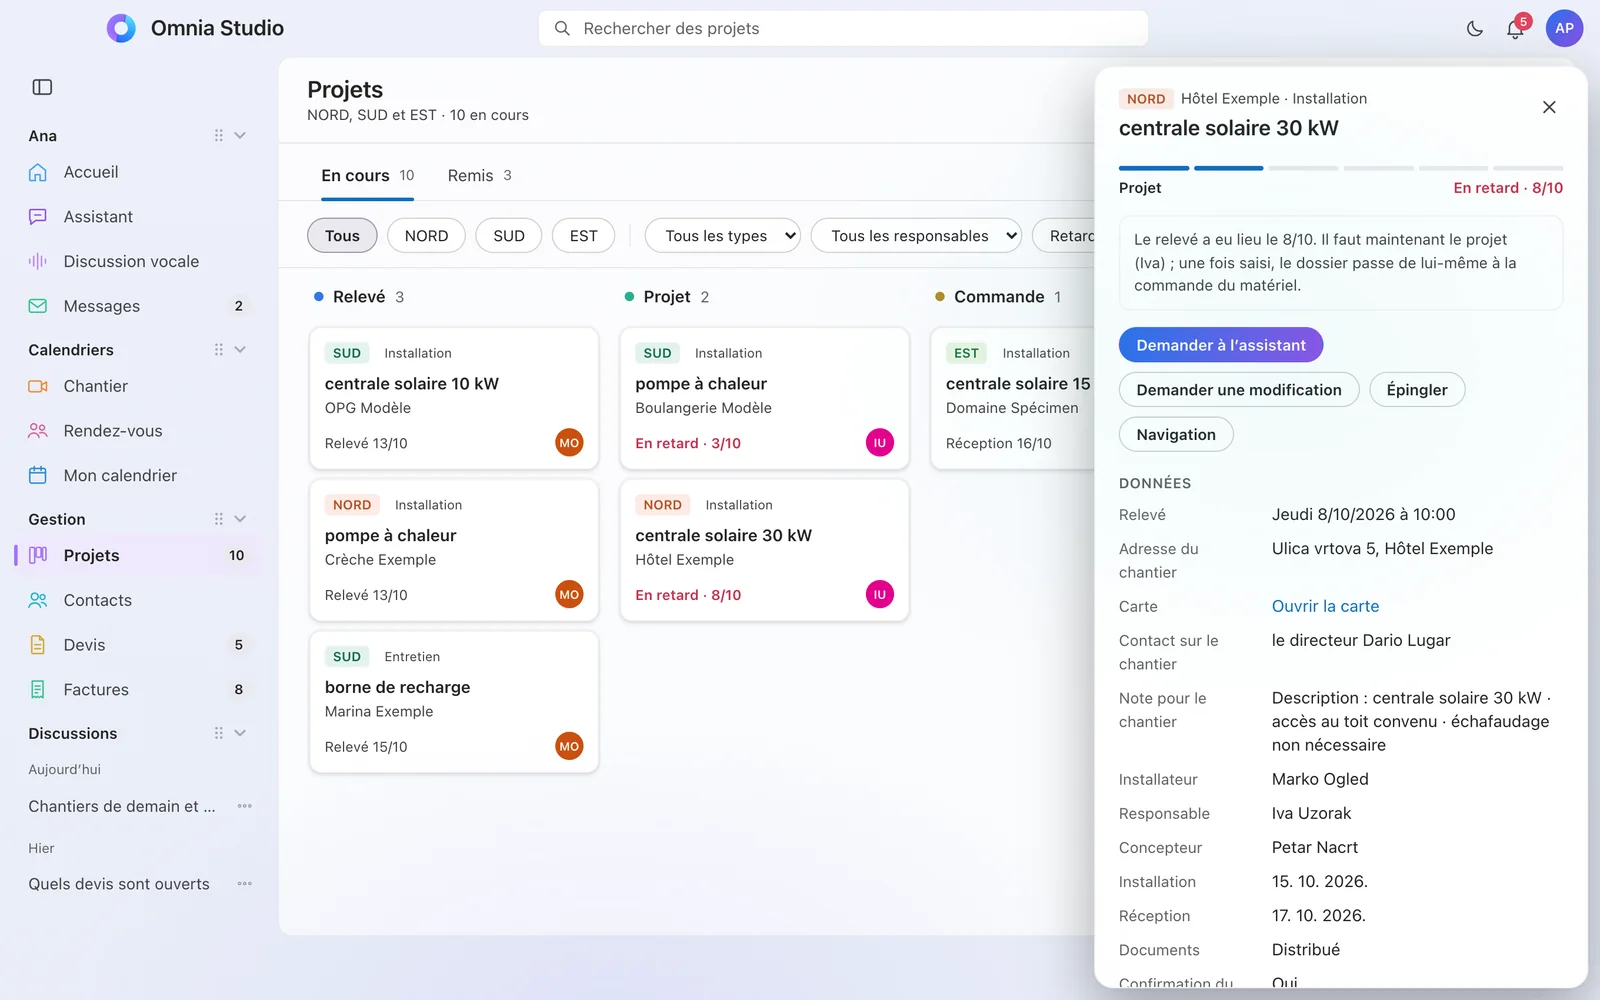Go to Accueil home icon

[38, 172]
